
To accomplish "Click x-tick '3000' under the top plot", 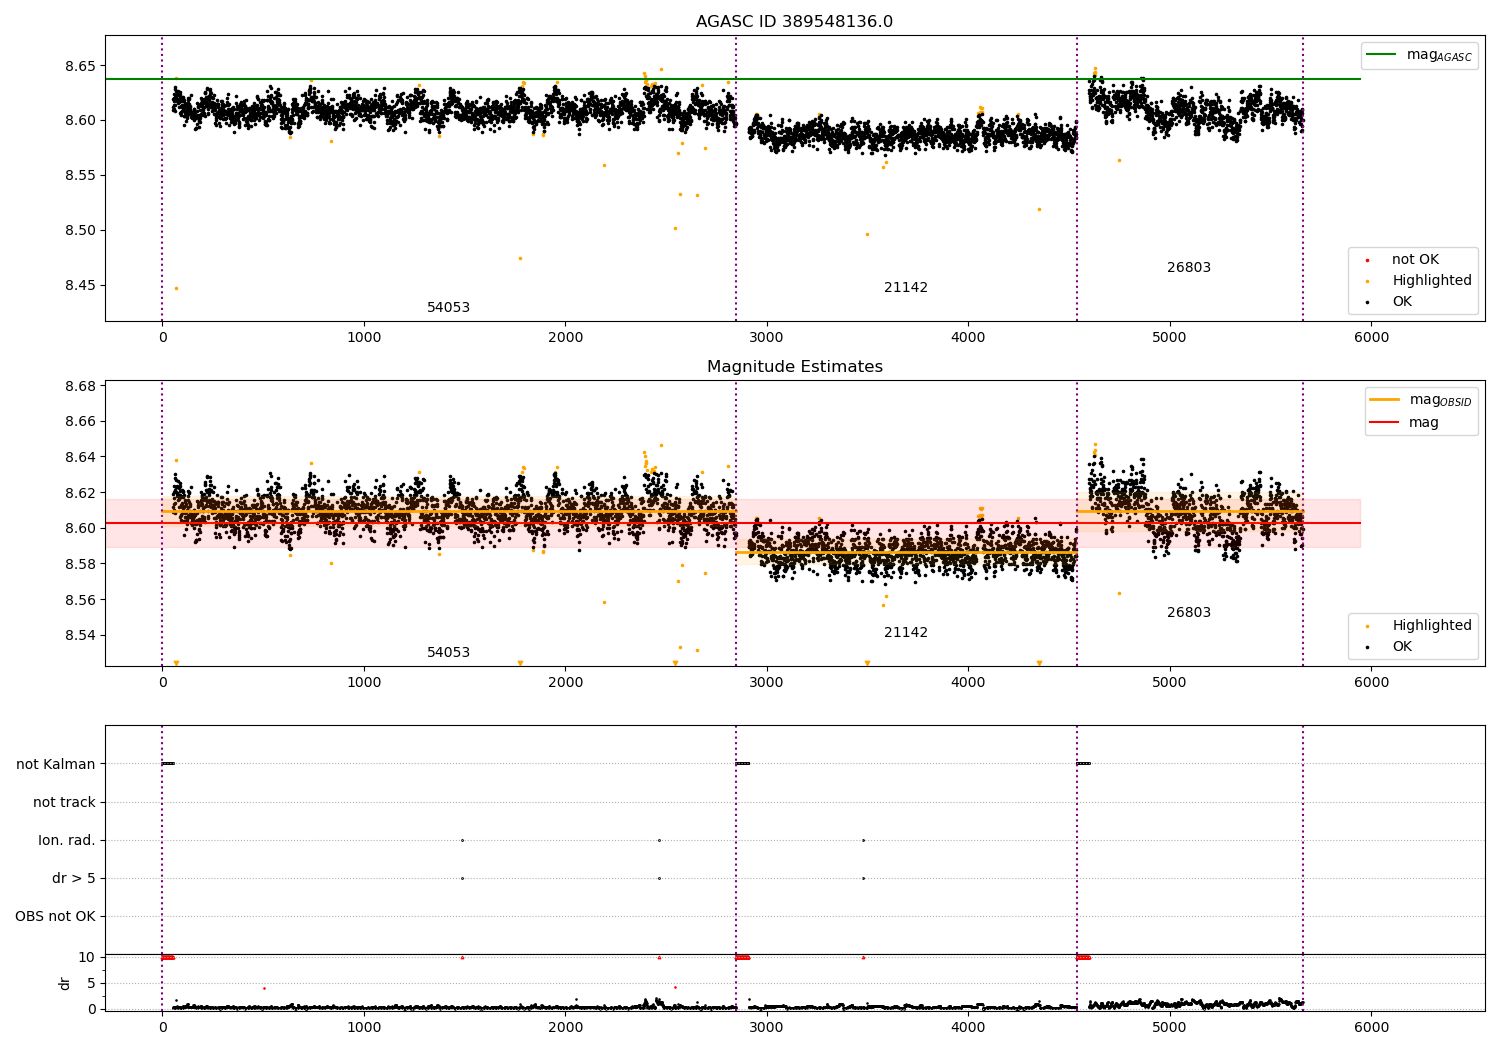I will (x=767, y=338).
